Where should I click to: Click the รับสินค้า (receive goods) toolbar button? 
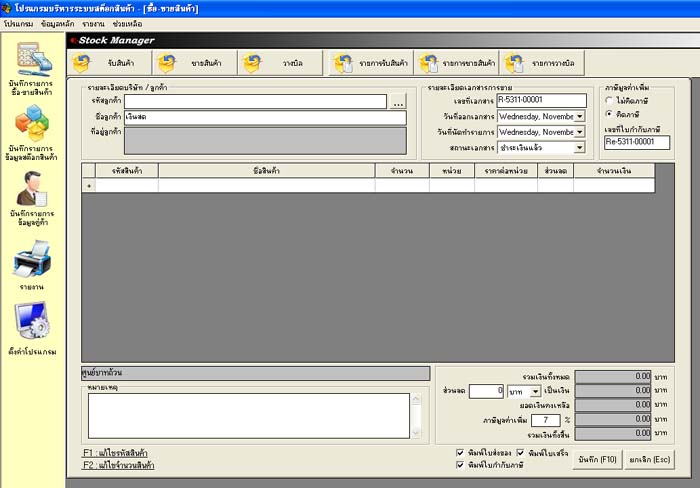coord(109,64)
